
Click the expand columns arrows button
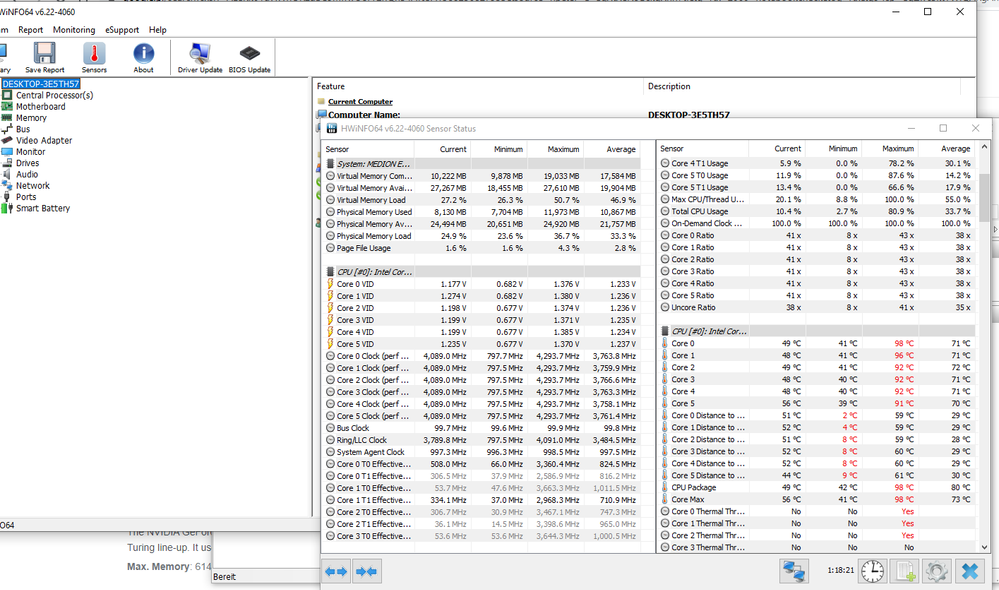coord(337,571)
